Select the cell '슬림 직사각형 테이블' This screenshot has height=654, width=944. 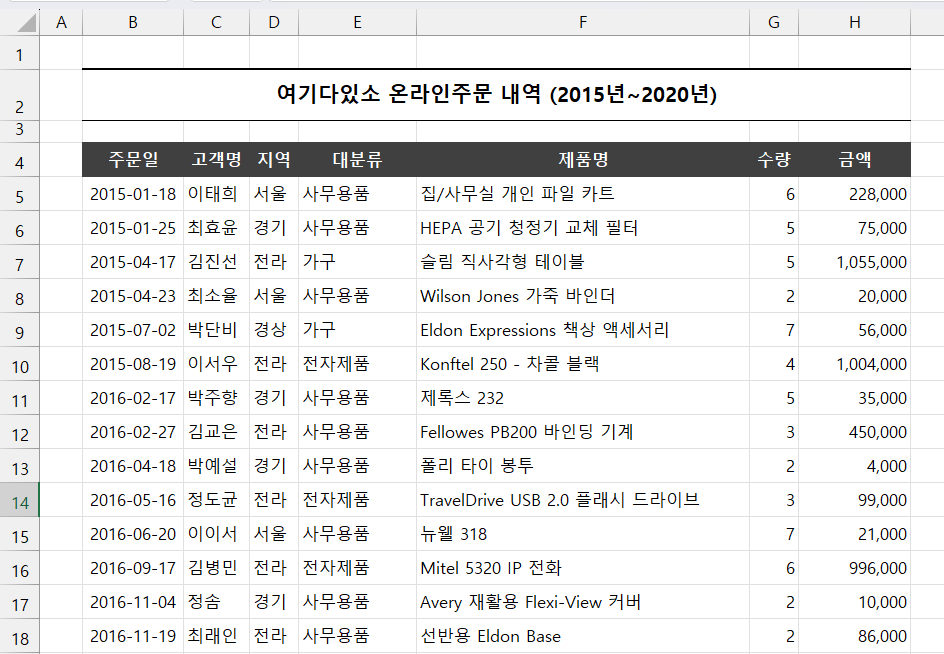click(583, 262)
